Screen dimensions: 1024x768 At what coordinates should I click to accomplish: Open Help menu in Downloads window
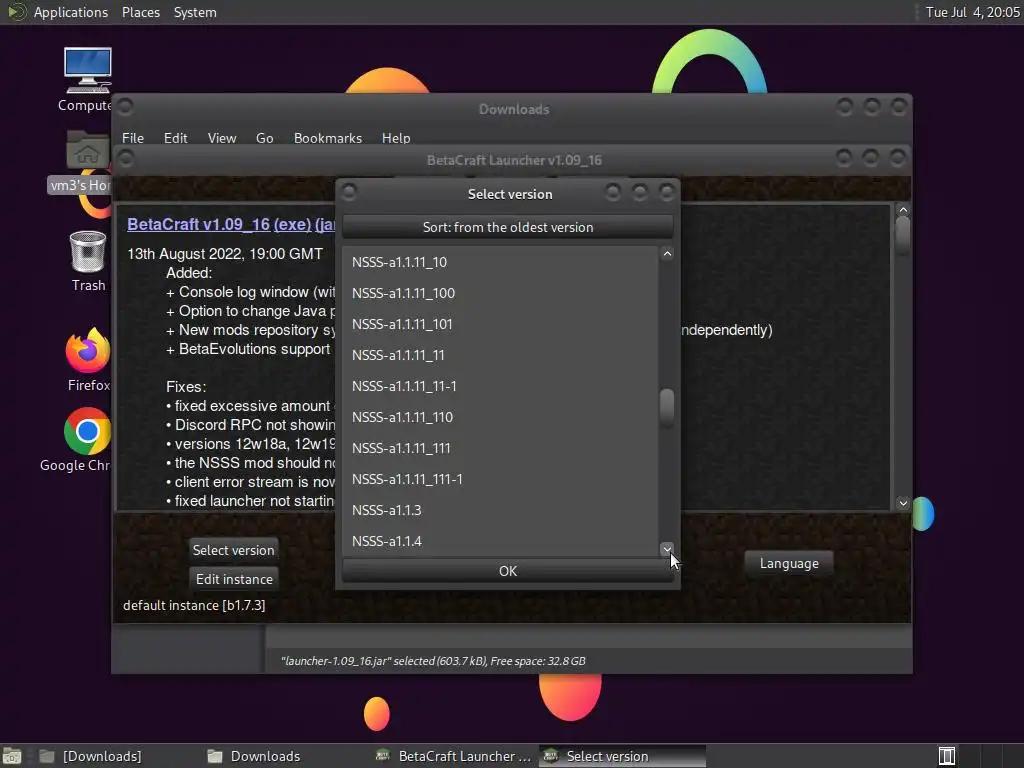click(396, 138)
